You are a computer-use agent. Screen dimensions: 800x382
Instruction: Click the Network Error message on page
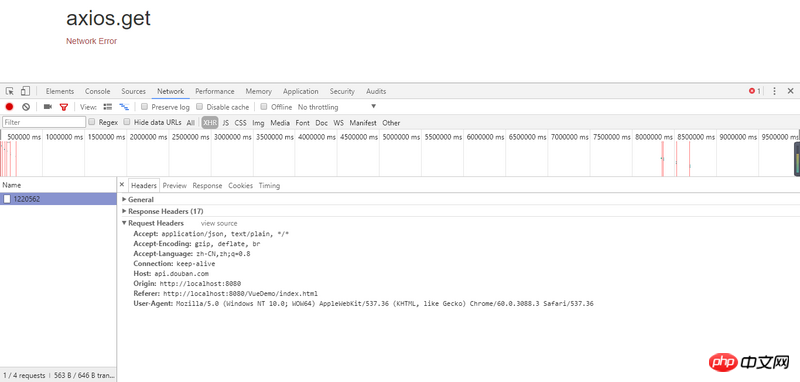tap(91, 41)
